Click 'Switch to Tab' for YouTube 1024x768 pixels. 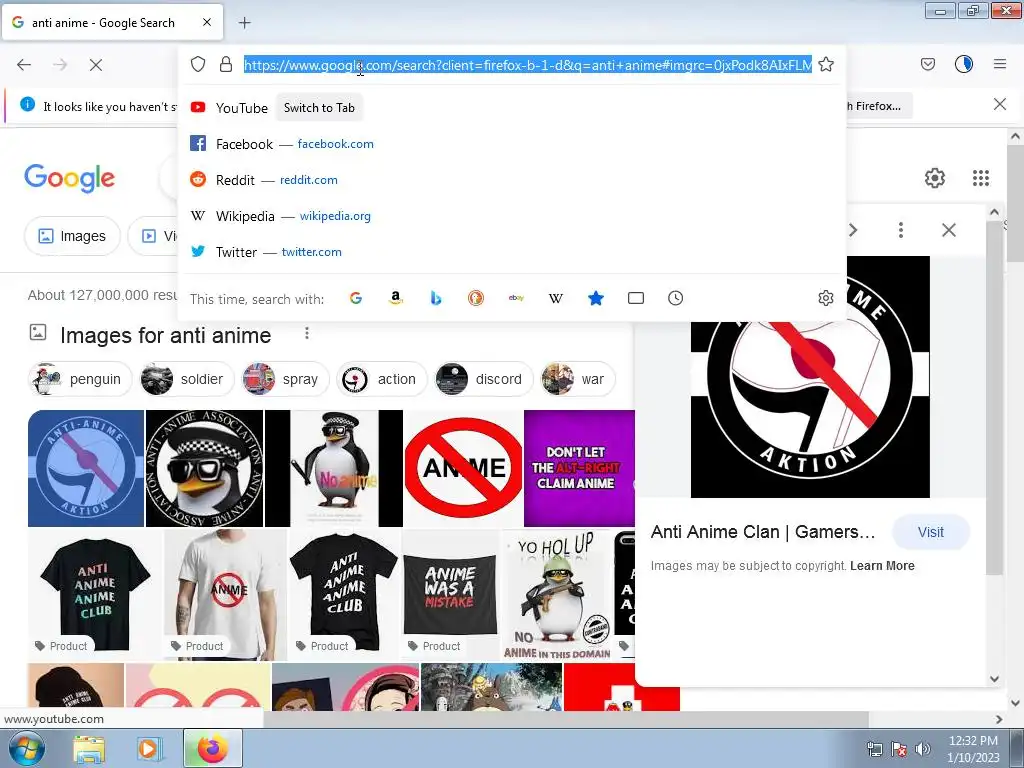click(319, 108)
